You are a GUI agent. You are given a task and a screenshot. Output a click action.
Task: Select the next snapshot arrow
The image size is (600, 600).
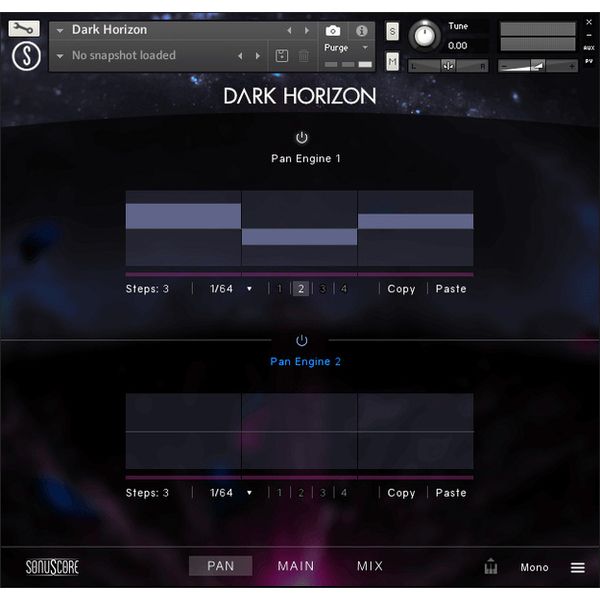[x=258, y=56]
